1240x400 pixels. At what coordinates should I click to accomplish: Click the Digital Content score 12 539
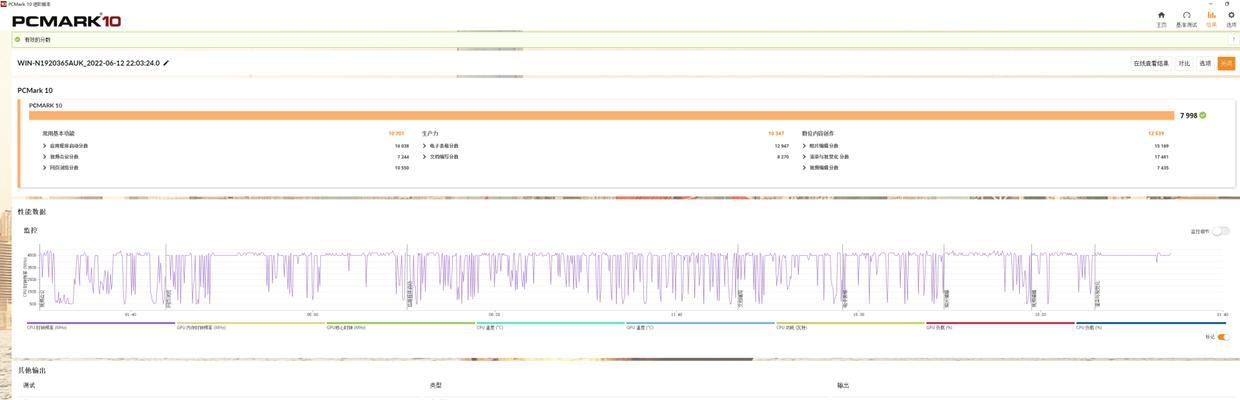point(1157,133)
